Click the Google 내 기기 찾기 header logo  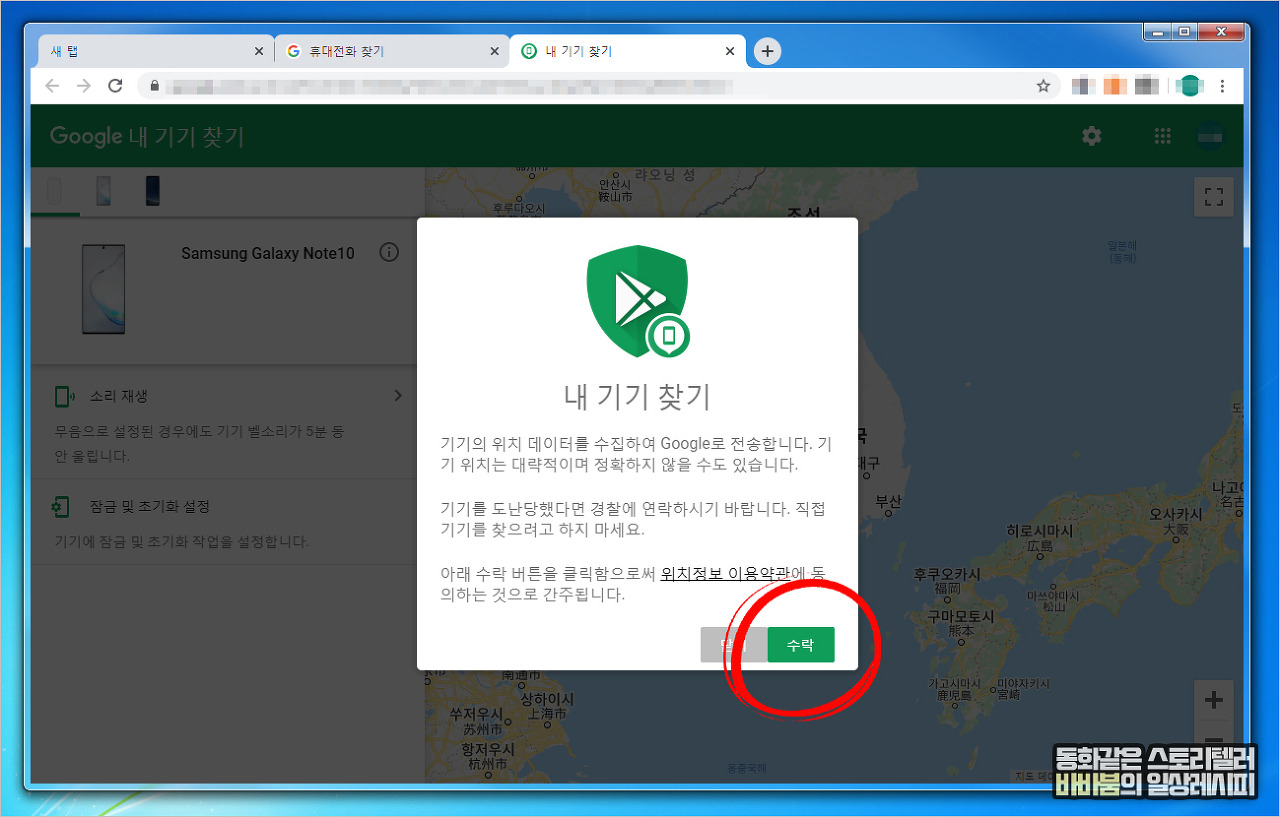tap(147, 137)
